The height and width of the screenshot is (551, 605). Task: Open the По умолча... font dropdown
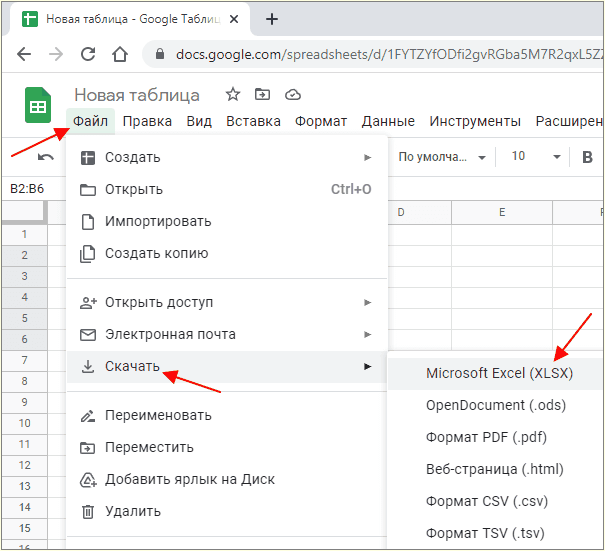pos(442,157)
